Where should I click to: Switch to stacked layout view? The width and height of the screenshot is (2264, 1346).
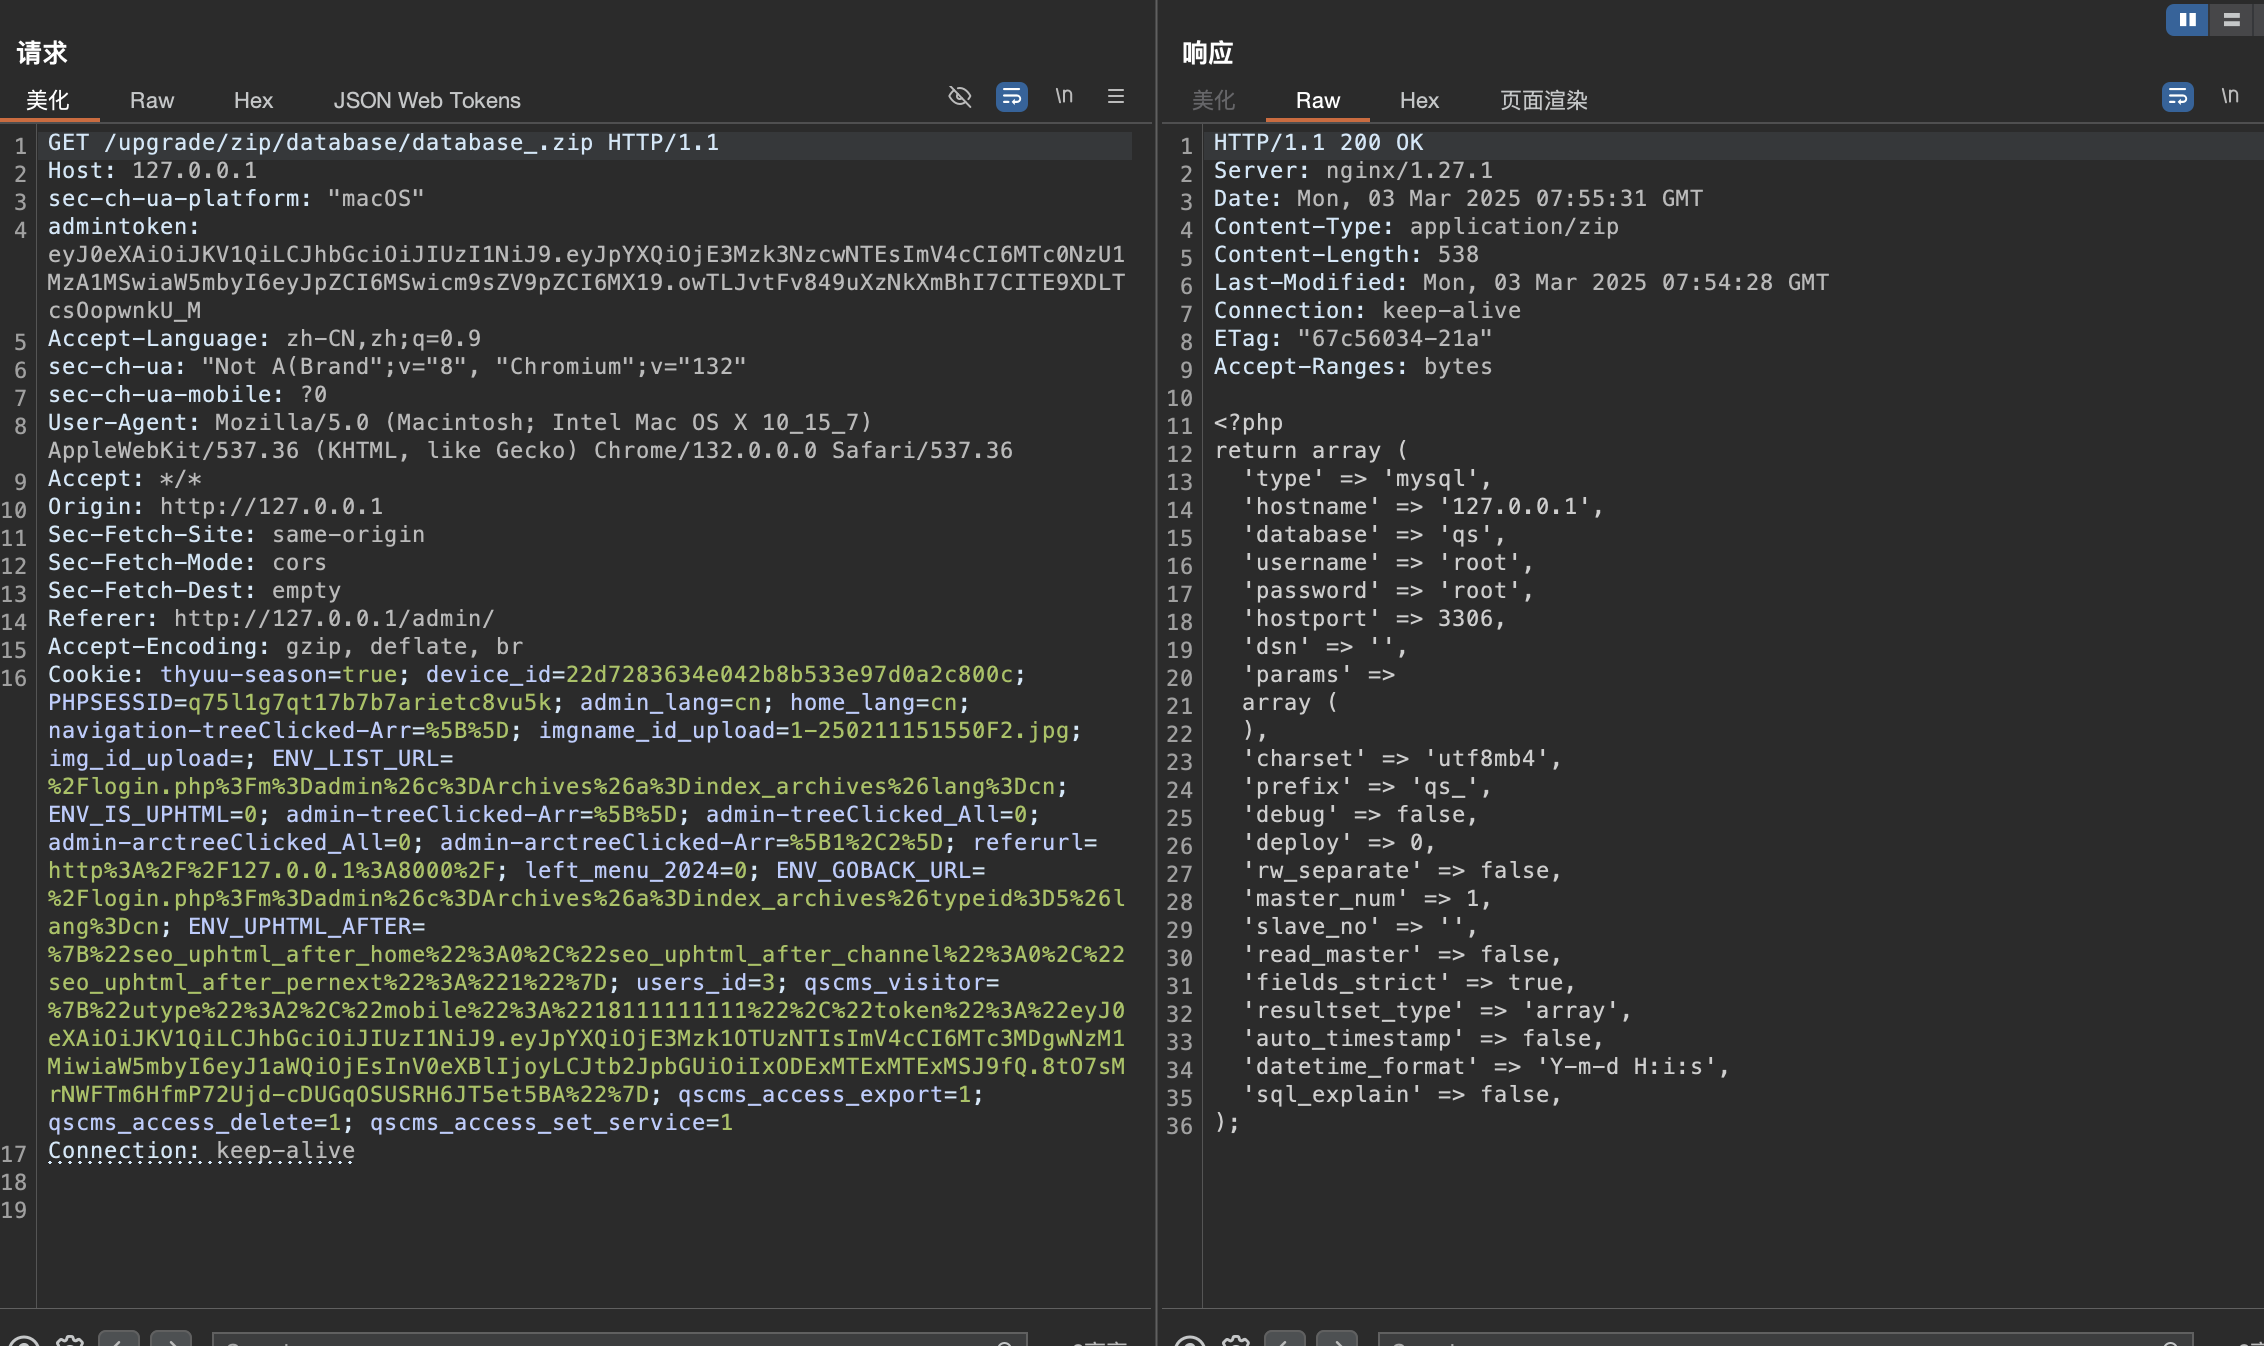[x=2231, y=19]
